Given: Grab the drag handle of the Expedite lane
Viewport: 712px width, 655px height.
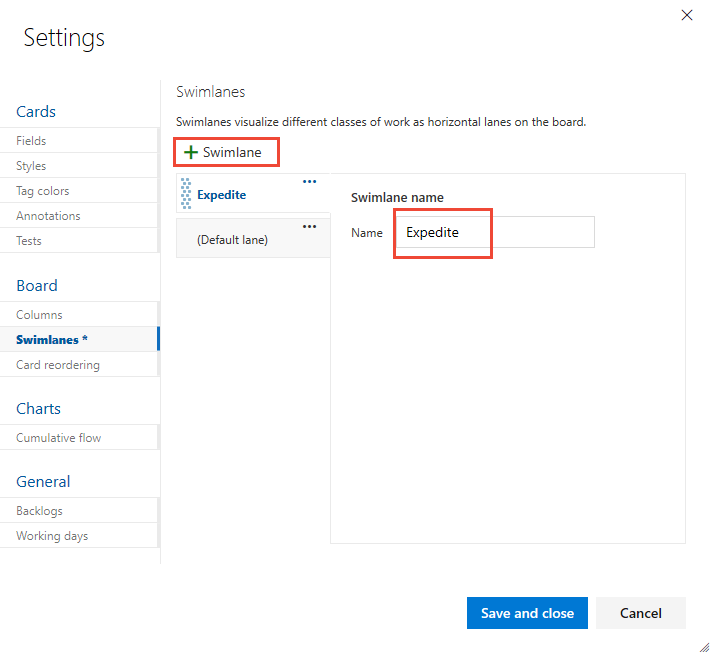Looking at the screenshot, I should pyautogui.click(x=186, y=194).
